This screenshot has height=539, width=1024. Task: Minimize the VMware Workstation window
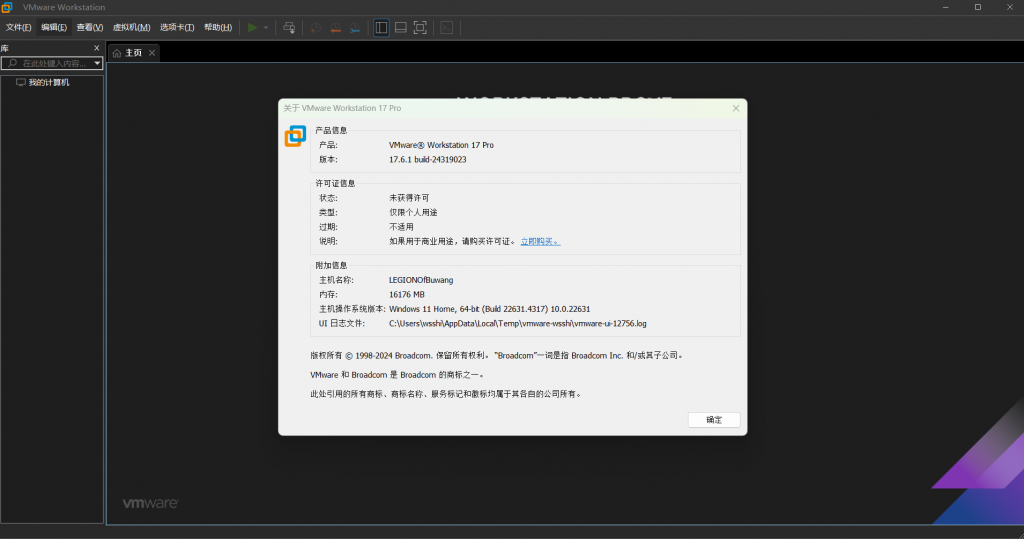(x=946, y=7)
